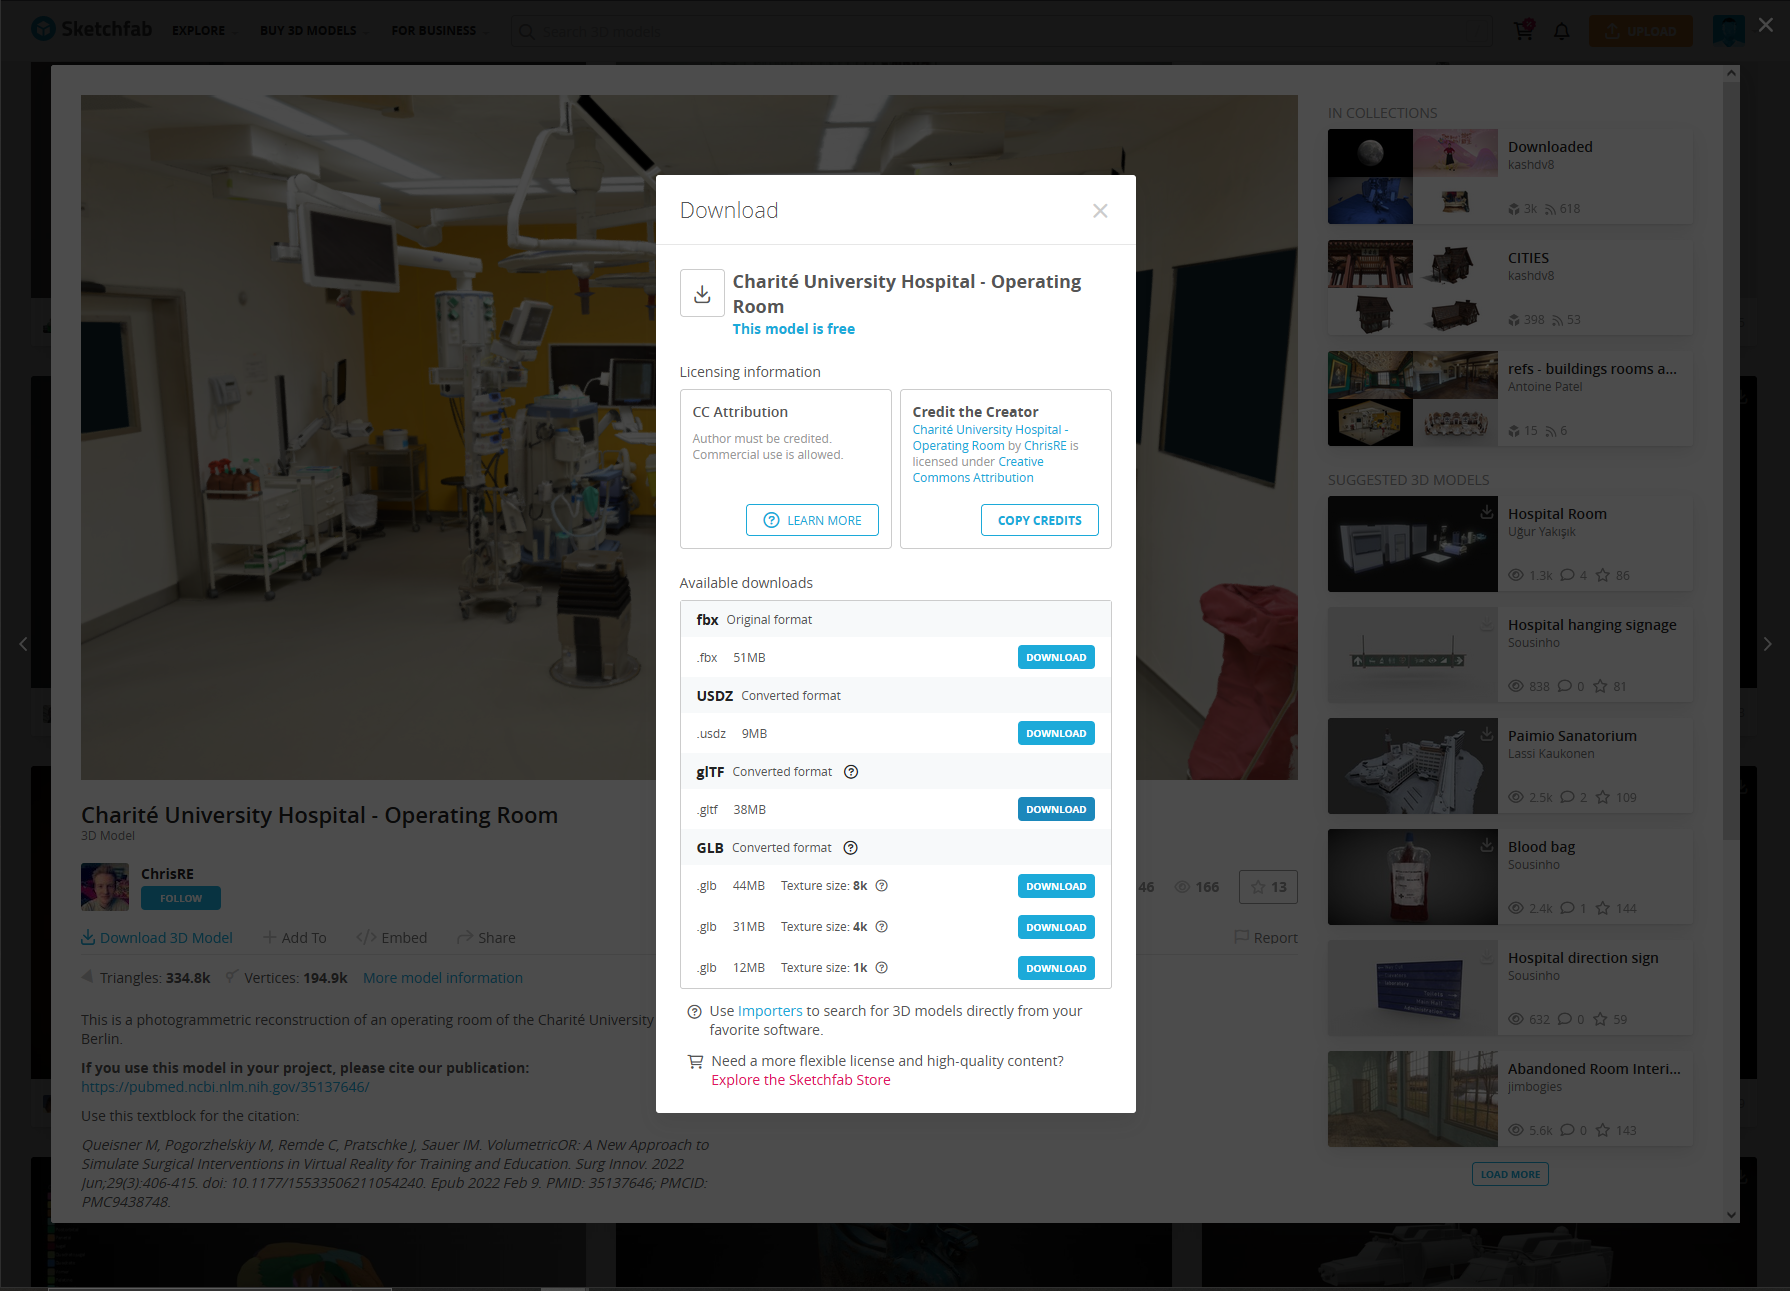The height and width of the screenshot is (1291, 1790).
Task: Copy the creator credits
Action: (1039, 520)
